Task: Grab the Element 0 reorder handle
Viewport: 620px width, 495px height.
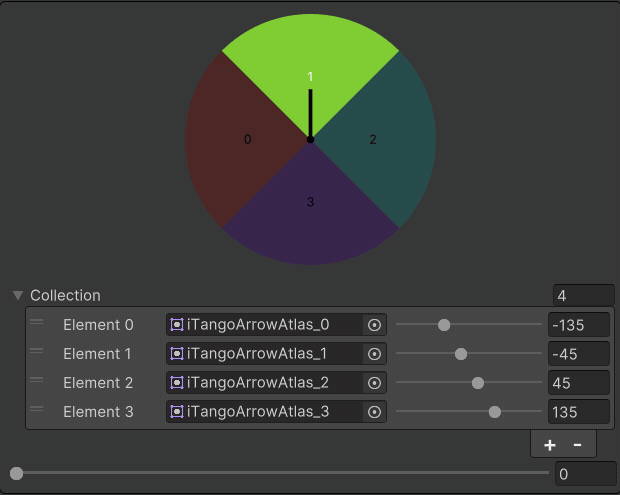Action: [x=36, y=322]
